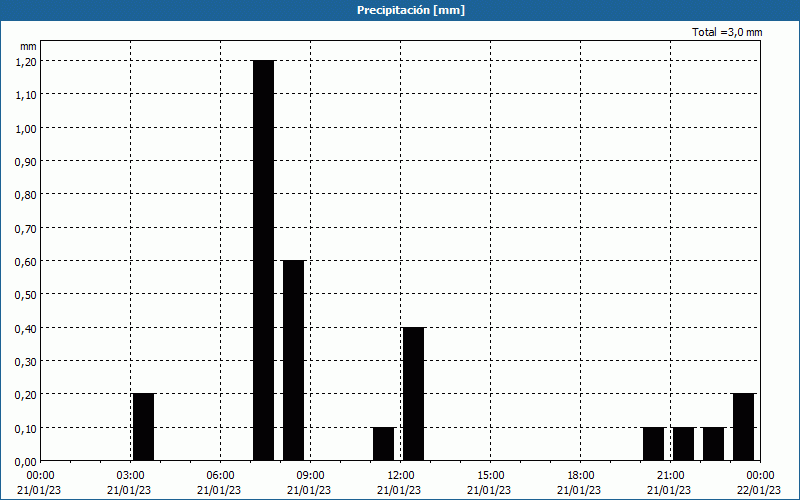Screen dimensions: 800x500
Task: Click the 12:00 time axis label
Action: [401, 476]
